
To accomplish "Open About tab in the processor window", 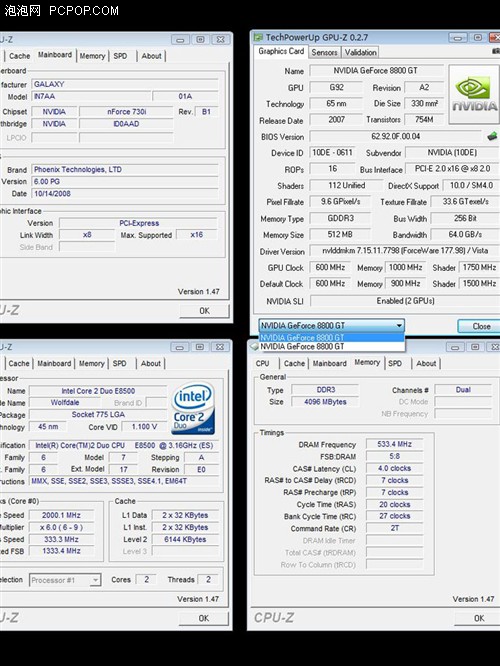I will click(x=150, y=364).
